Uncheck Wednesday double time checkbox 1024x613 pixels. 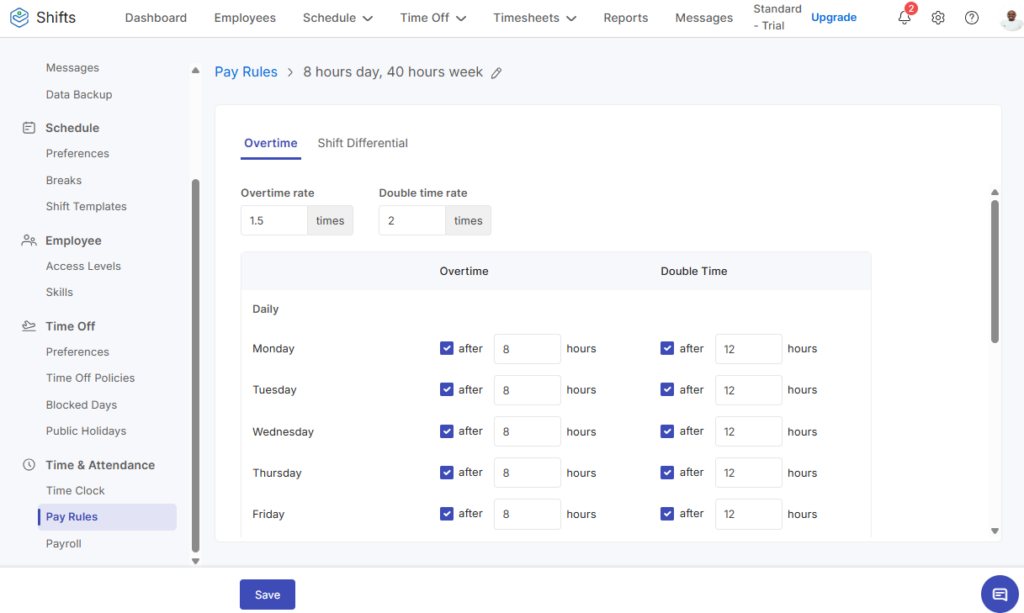[667, 431]
